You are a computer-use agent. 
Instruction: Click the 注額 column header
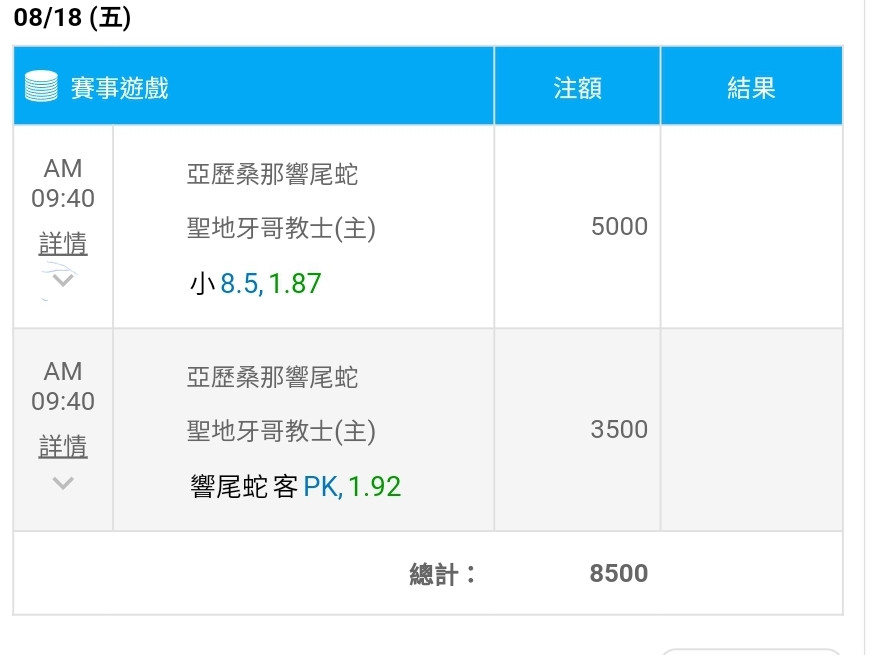pyautogui.click(x=577, y=88)
